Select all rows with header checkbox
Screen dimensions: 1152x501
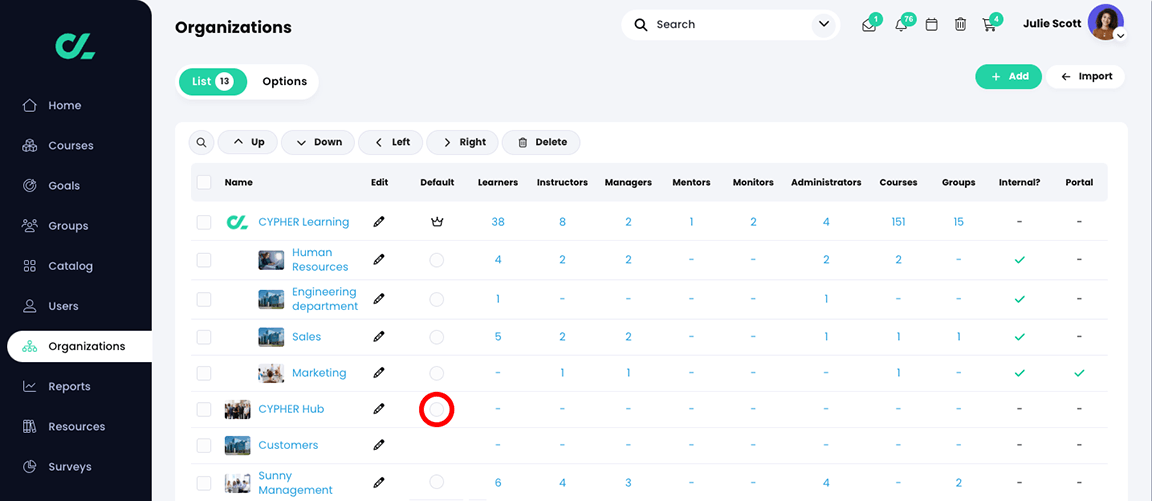204,182
